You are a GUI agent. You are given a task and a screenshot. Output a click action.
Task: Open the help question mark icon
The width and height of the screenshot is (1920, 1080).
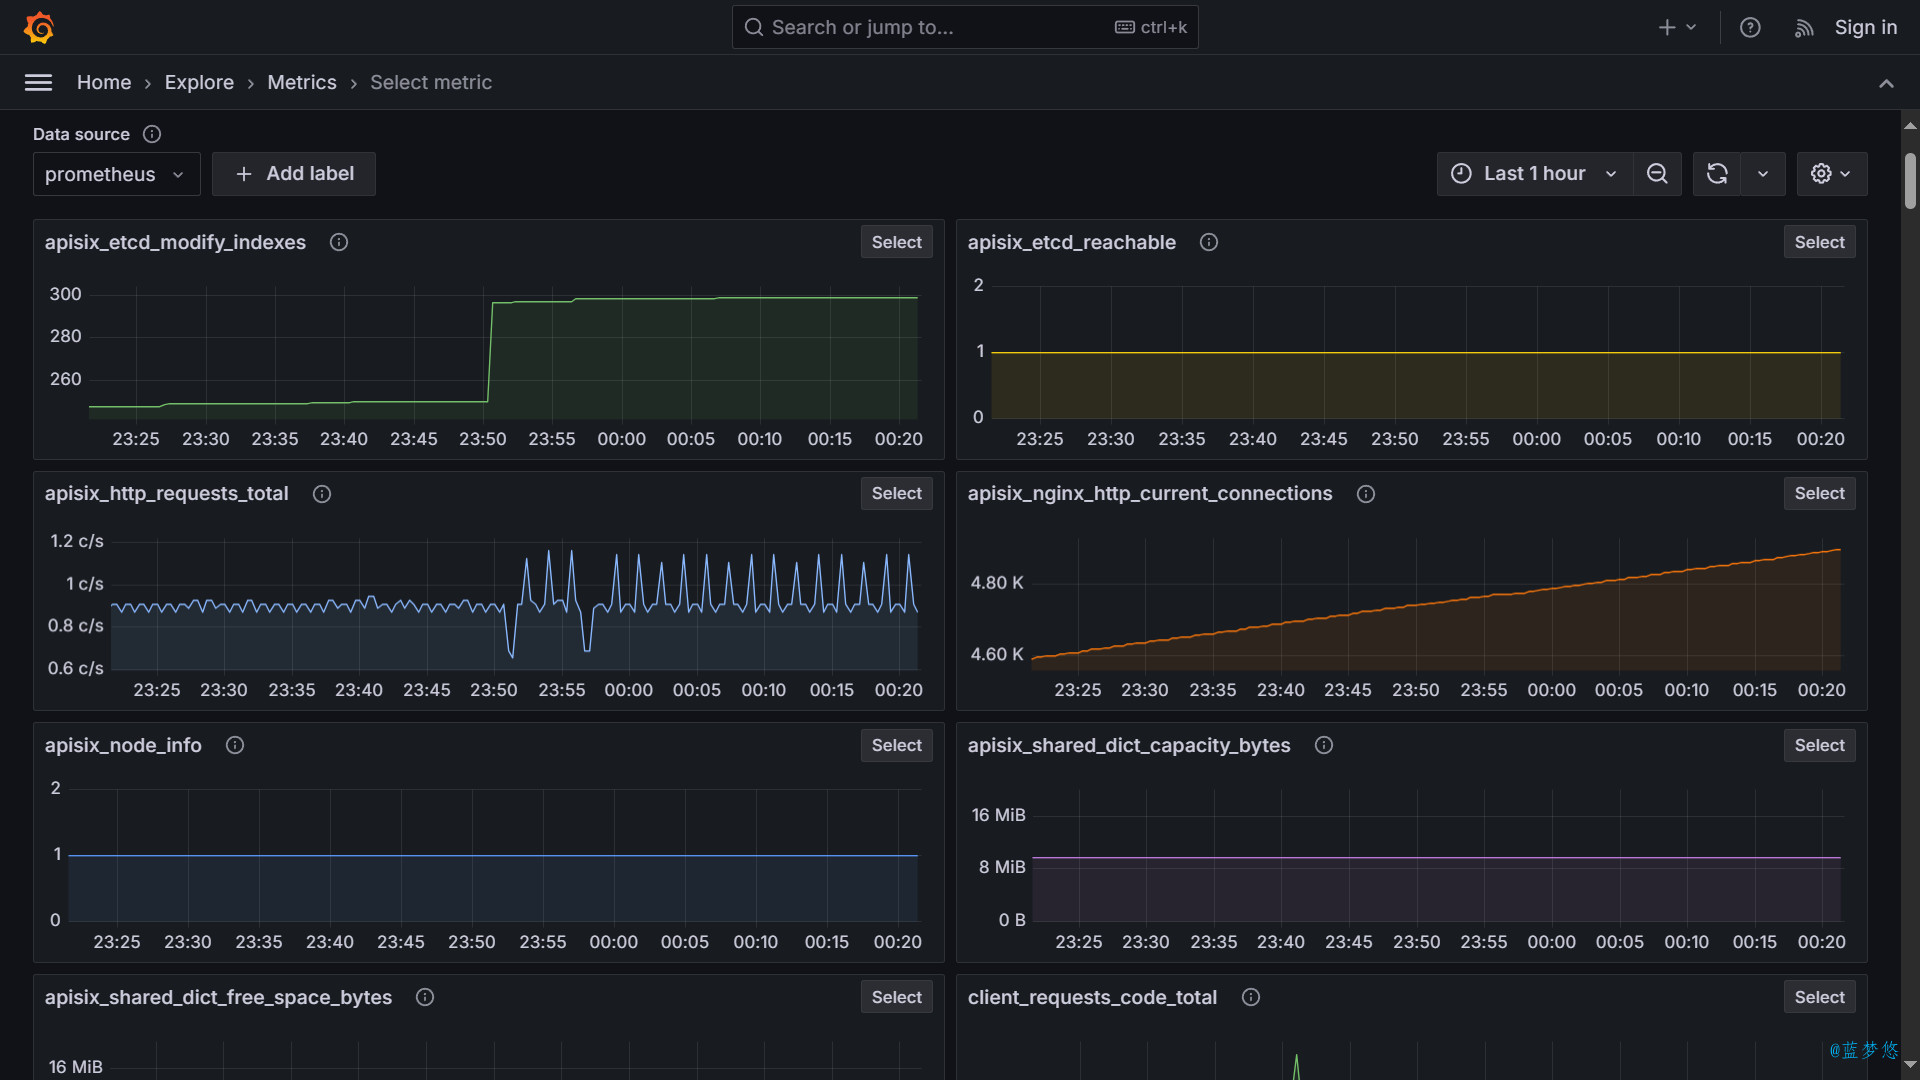1750,28
